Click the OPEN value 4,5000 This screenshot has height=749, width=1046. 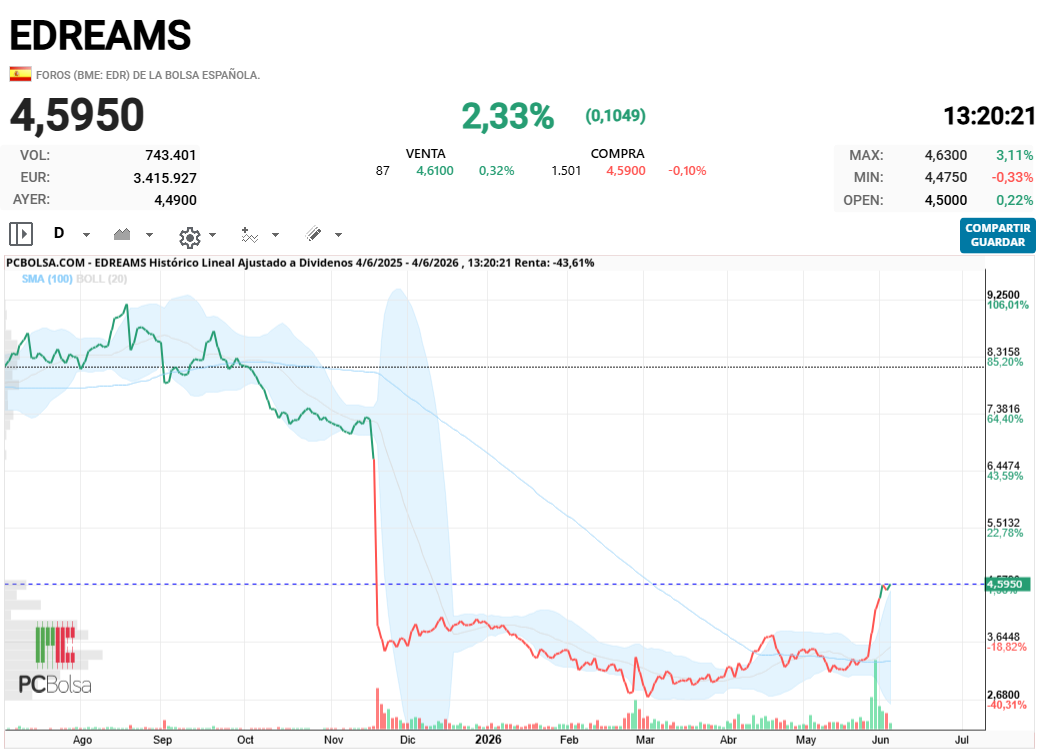945,200
